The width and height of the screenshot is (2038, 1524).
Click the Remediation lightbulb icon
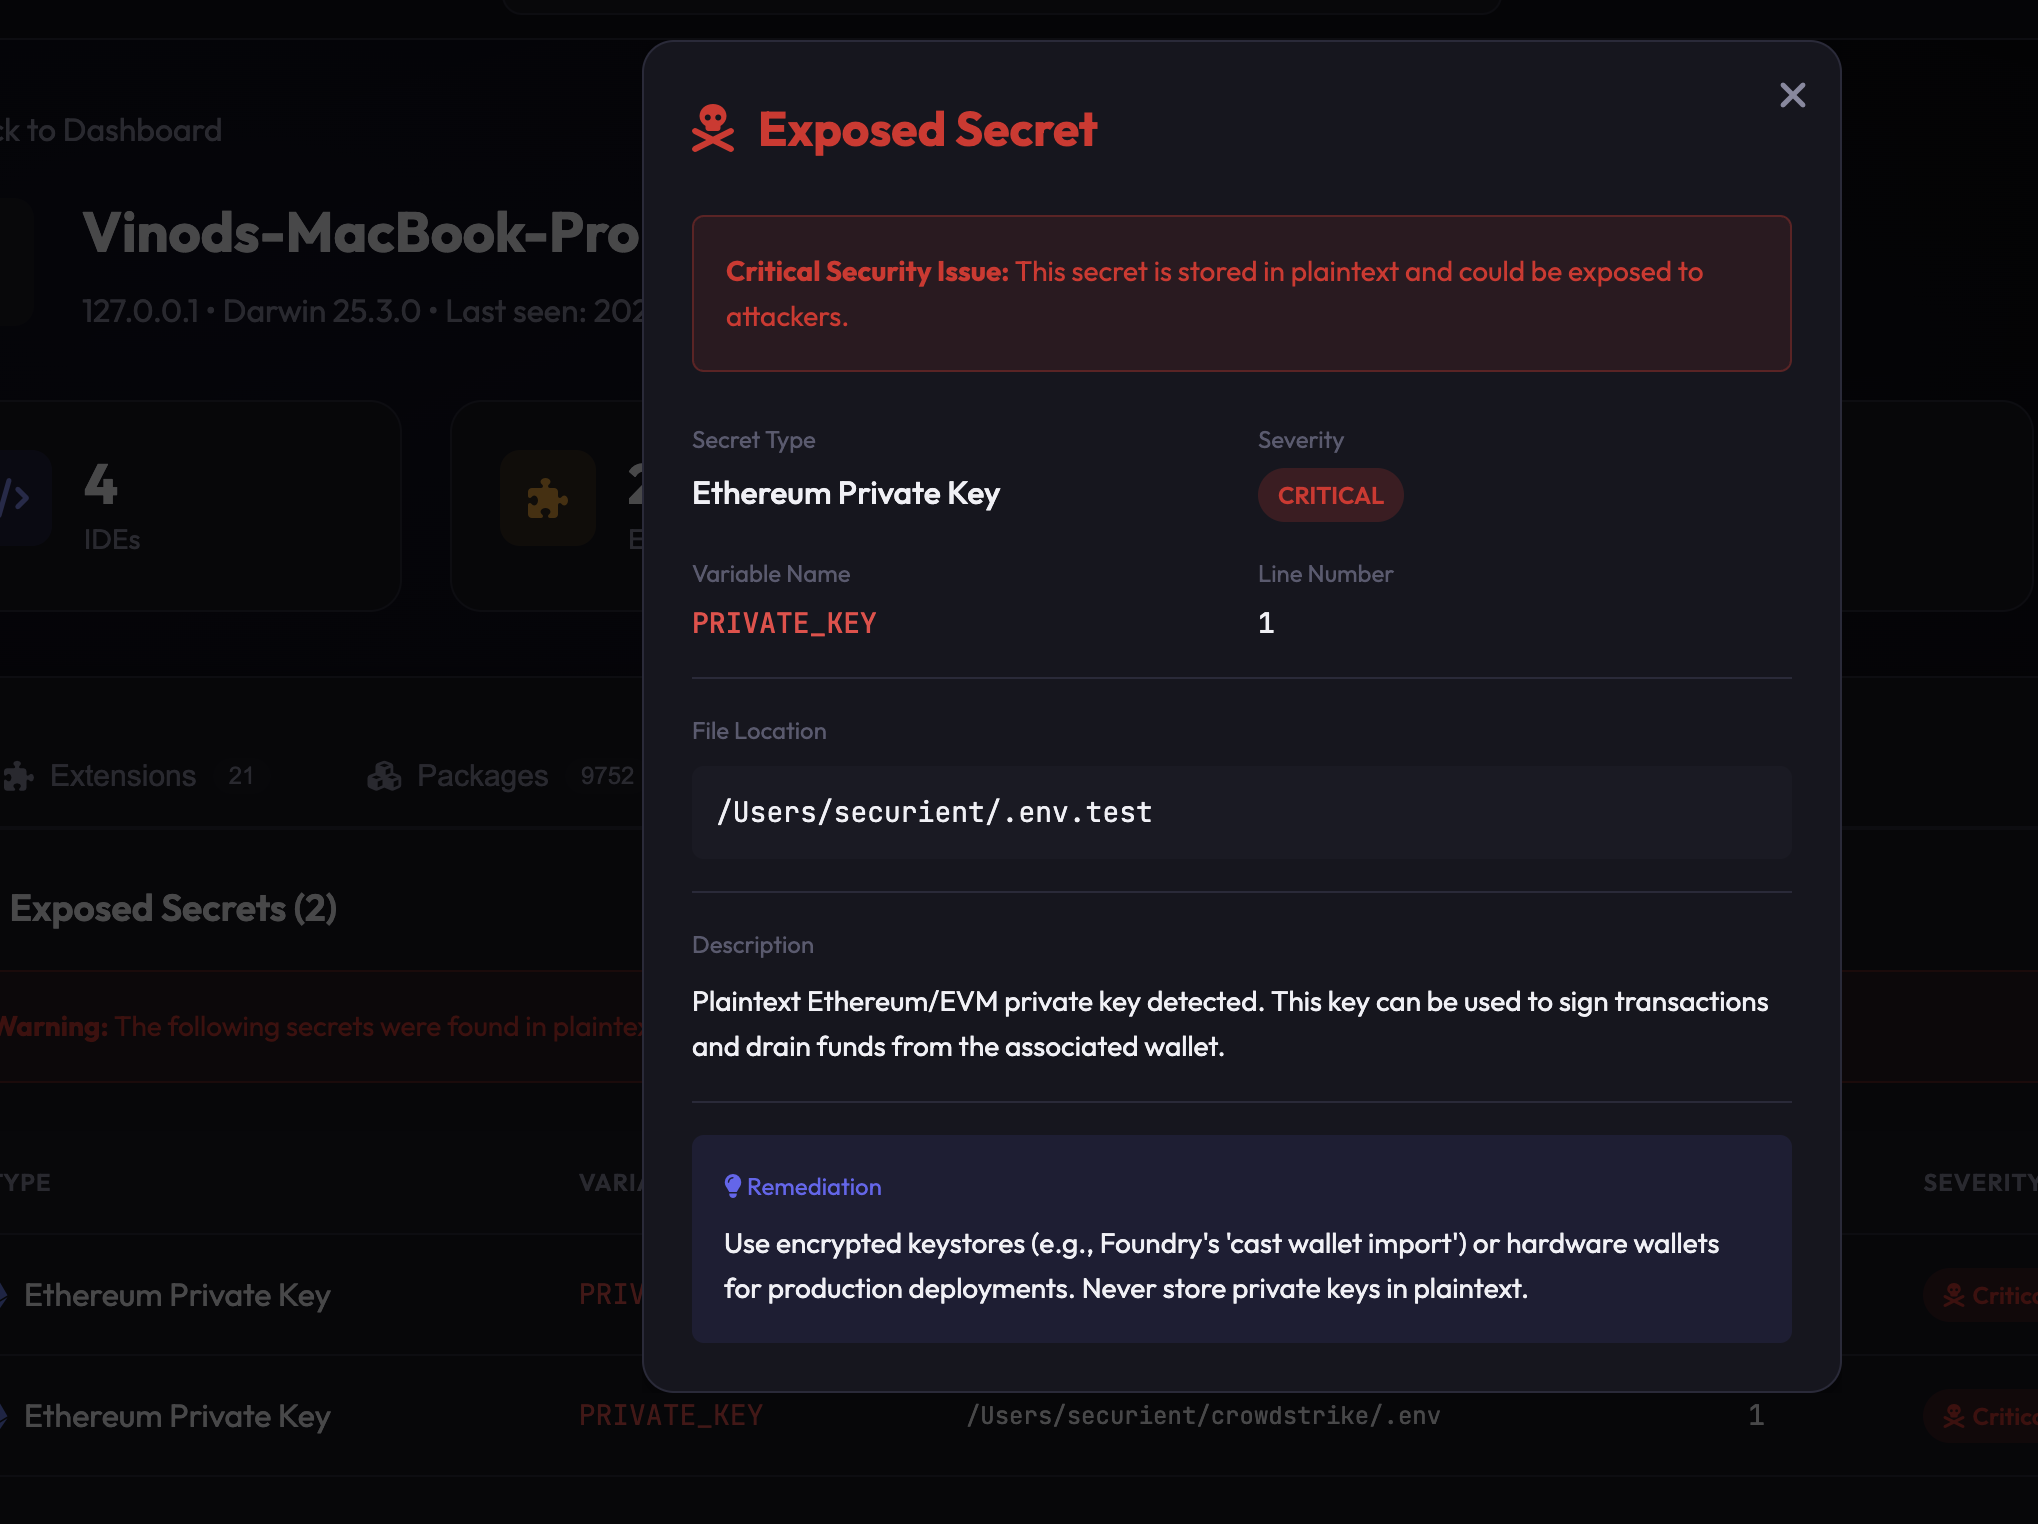(733, 1186)
